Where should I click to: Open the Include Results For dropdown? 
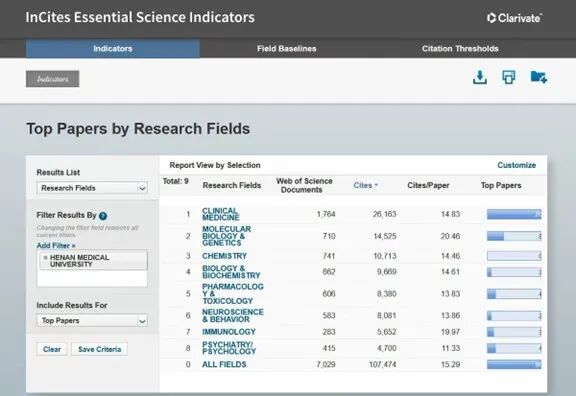92,321
